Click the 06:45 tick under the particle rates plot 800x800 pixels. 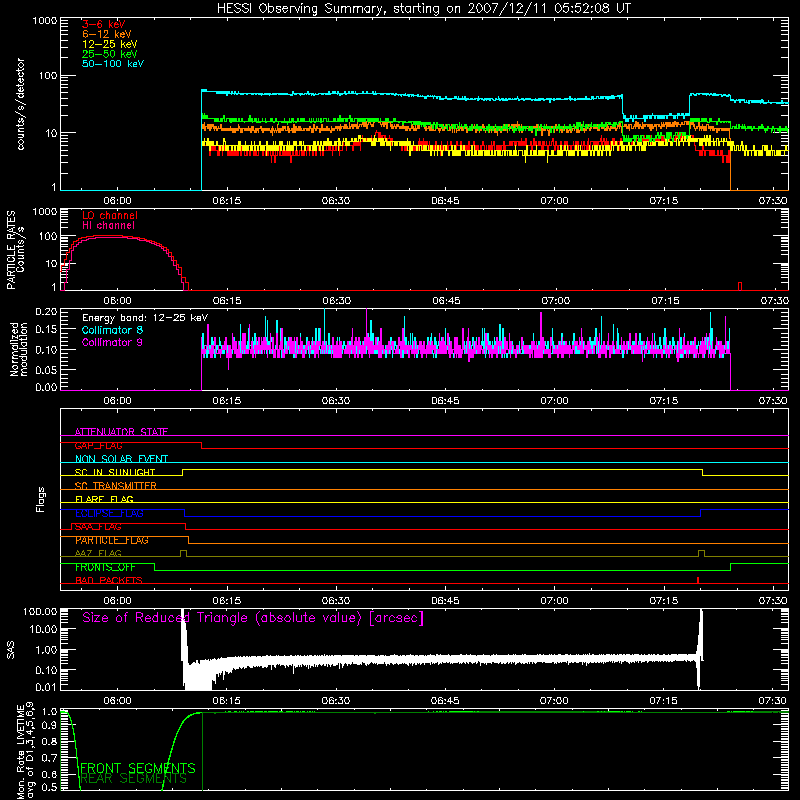pos(446,301)
